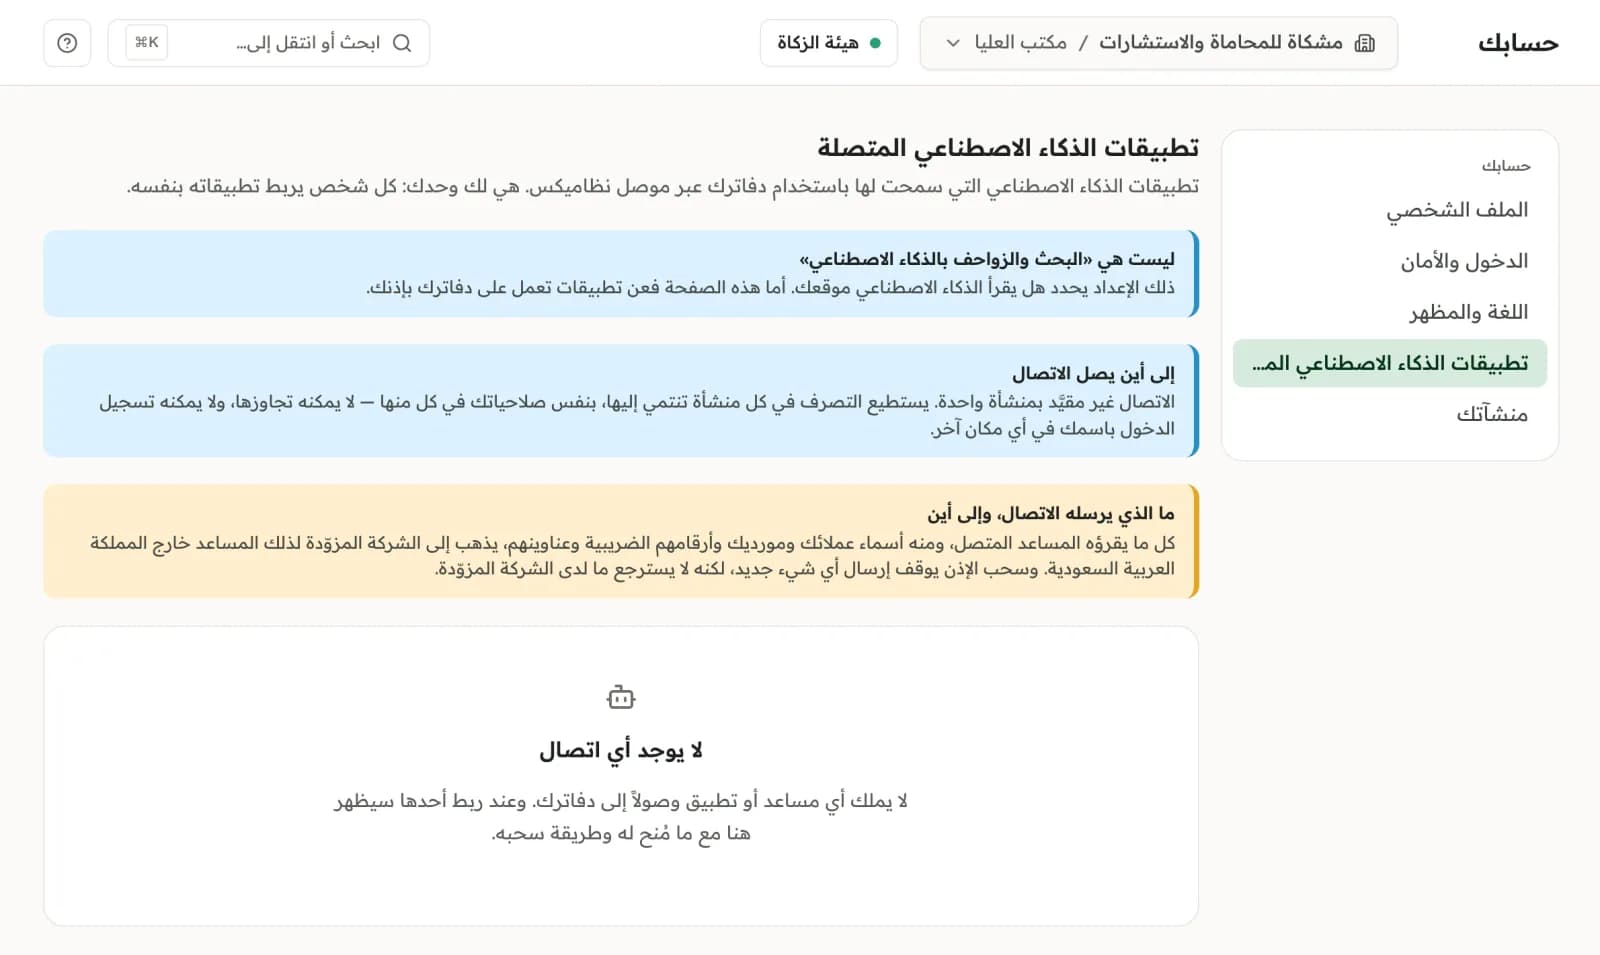Click the مكتب العليا breadcrumb text
The height and width of the screenshot is (955, 1600).
tap(1020, 42)
